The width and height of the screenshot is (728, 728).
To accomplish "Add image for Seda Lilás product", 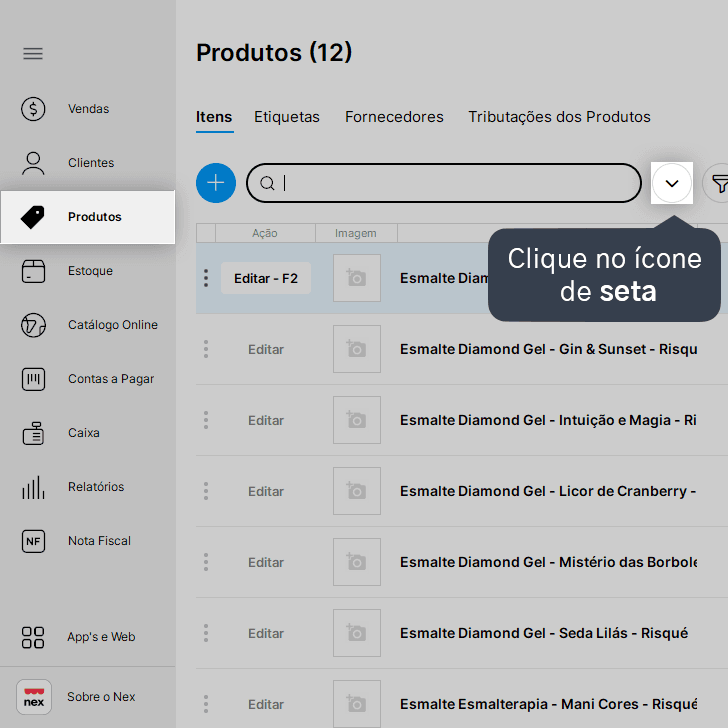I will (x=357, y=633).
